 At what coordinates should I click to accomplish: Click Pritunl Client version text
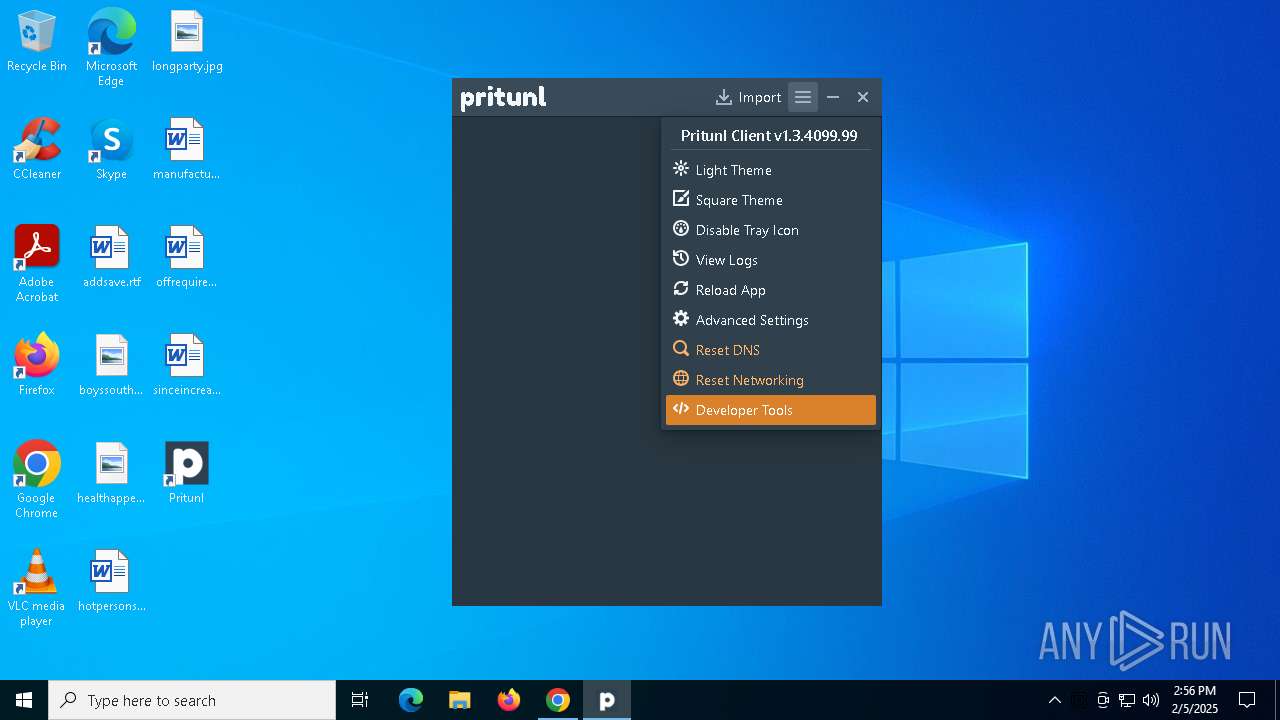coord(769,136)
